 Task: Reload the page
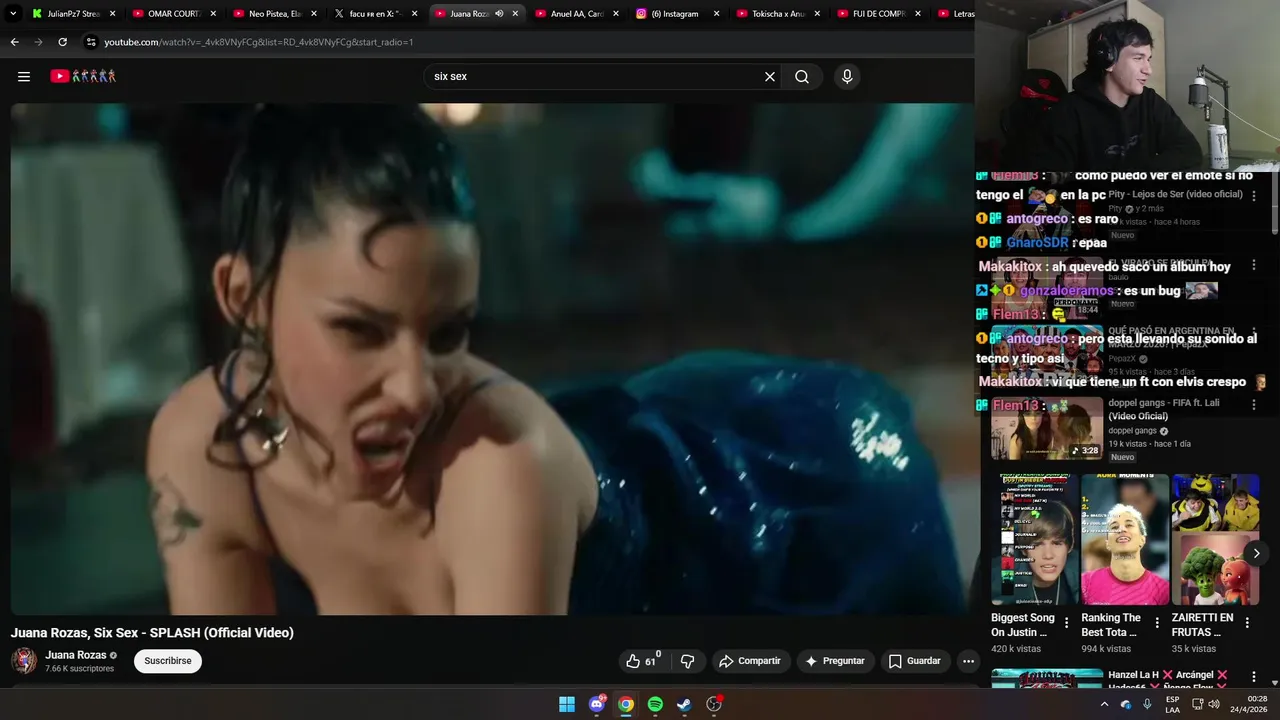click(62, 42)
